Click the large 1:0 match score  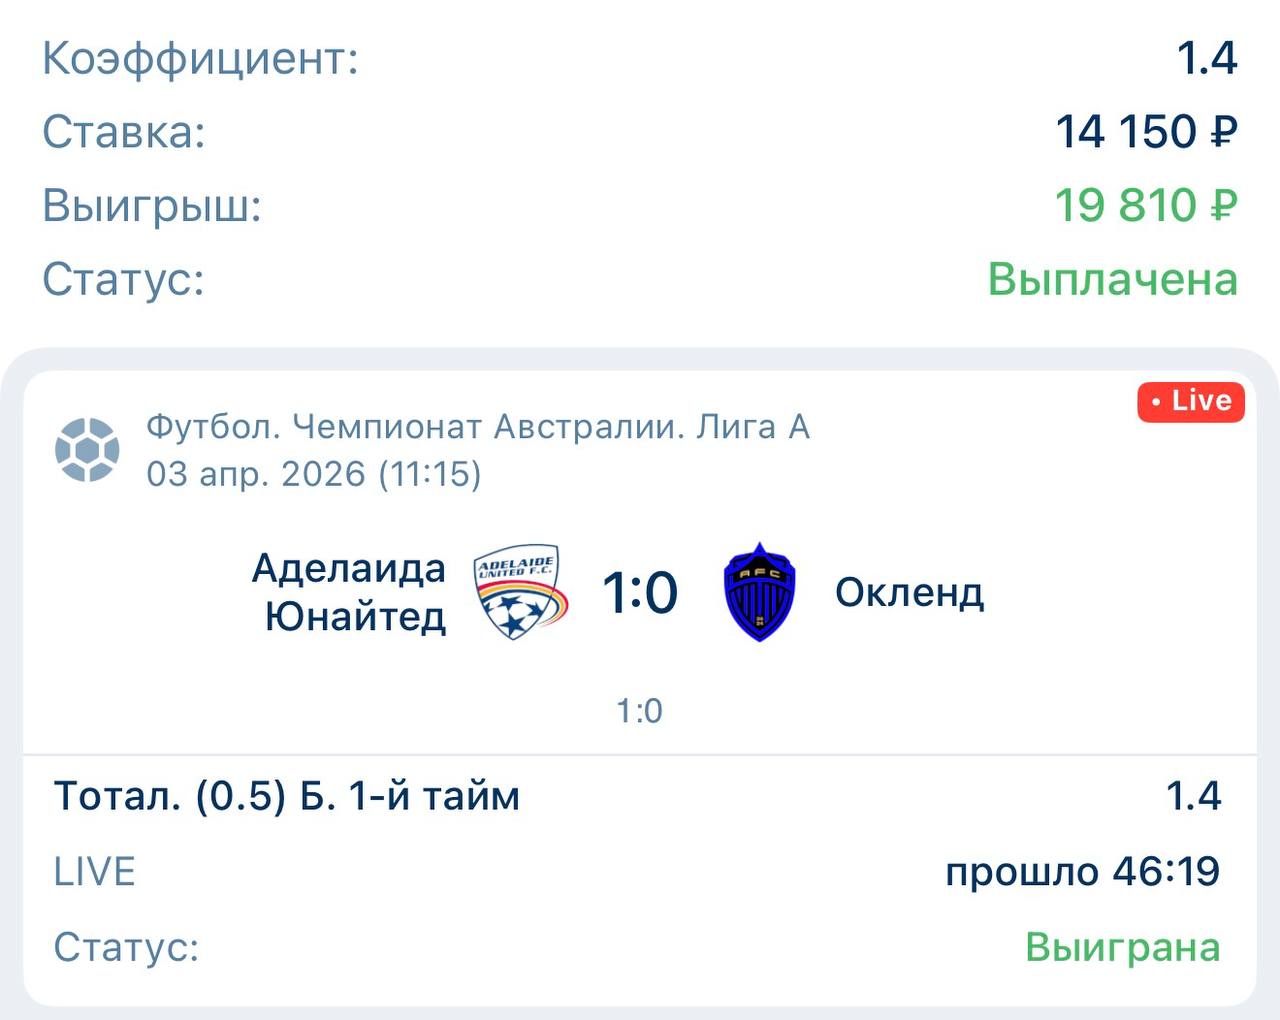click(640, 593)
